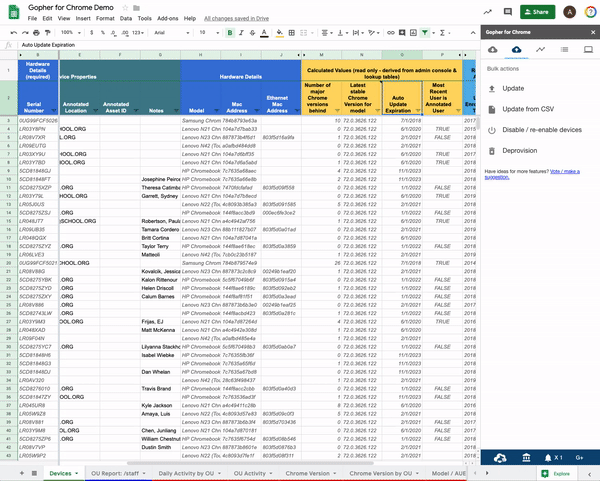Insert a comment

[x=402, y=33]
